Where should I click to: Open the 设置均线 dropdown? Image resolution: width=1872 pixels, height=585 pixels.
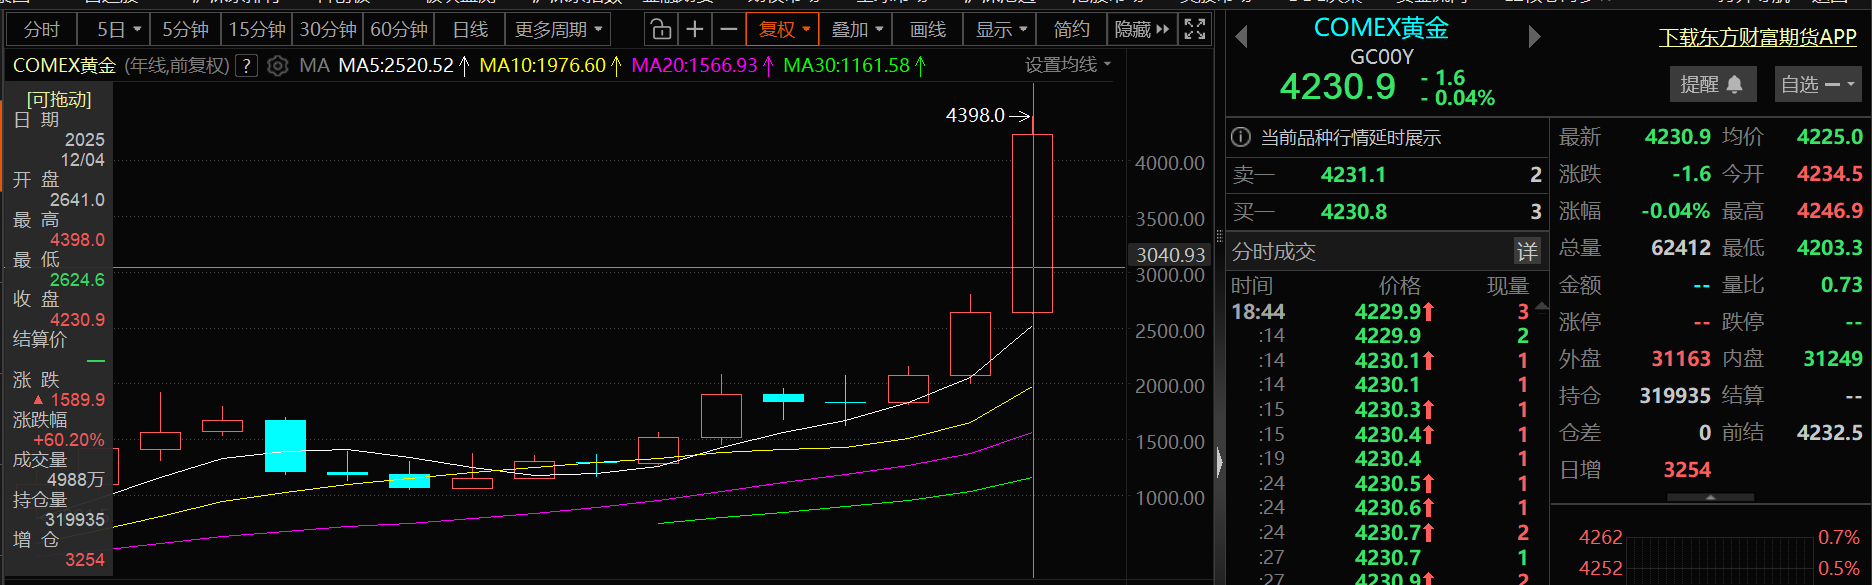point(1067,65)
